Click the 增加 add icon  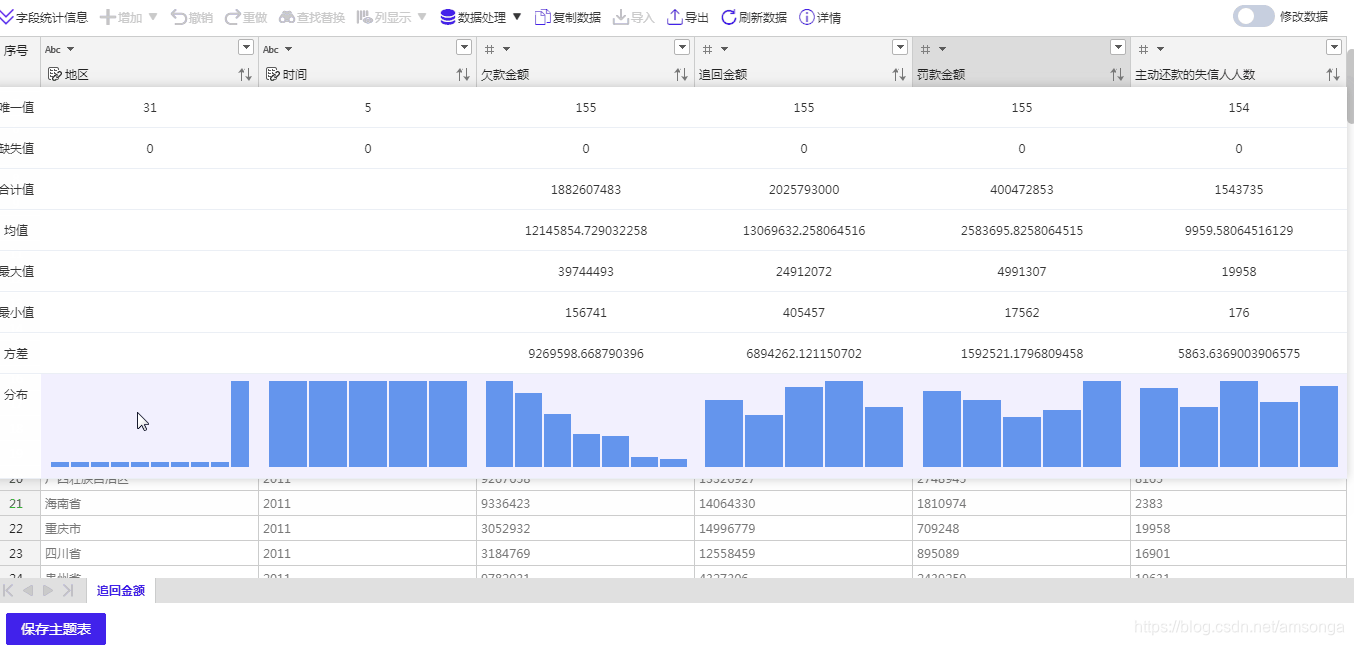pyautogui.click(x=108, y=17)
